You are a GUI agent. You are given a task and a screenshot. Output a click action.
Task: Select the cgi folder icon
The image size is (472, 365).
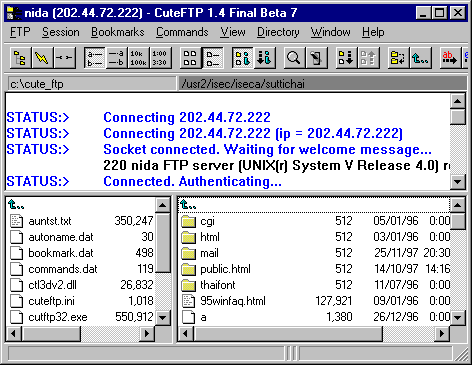[189, 221]
